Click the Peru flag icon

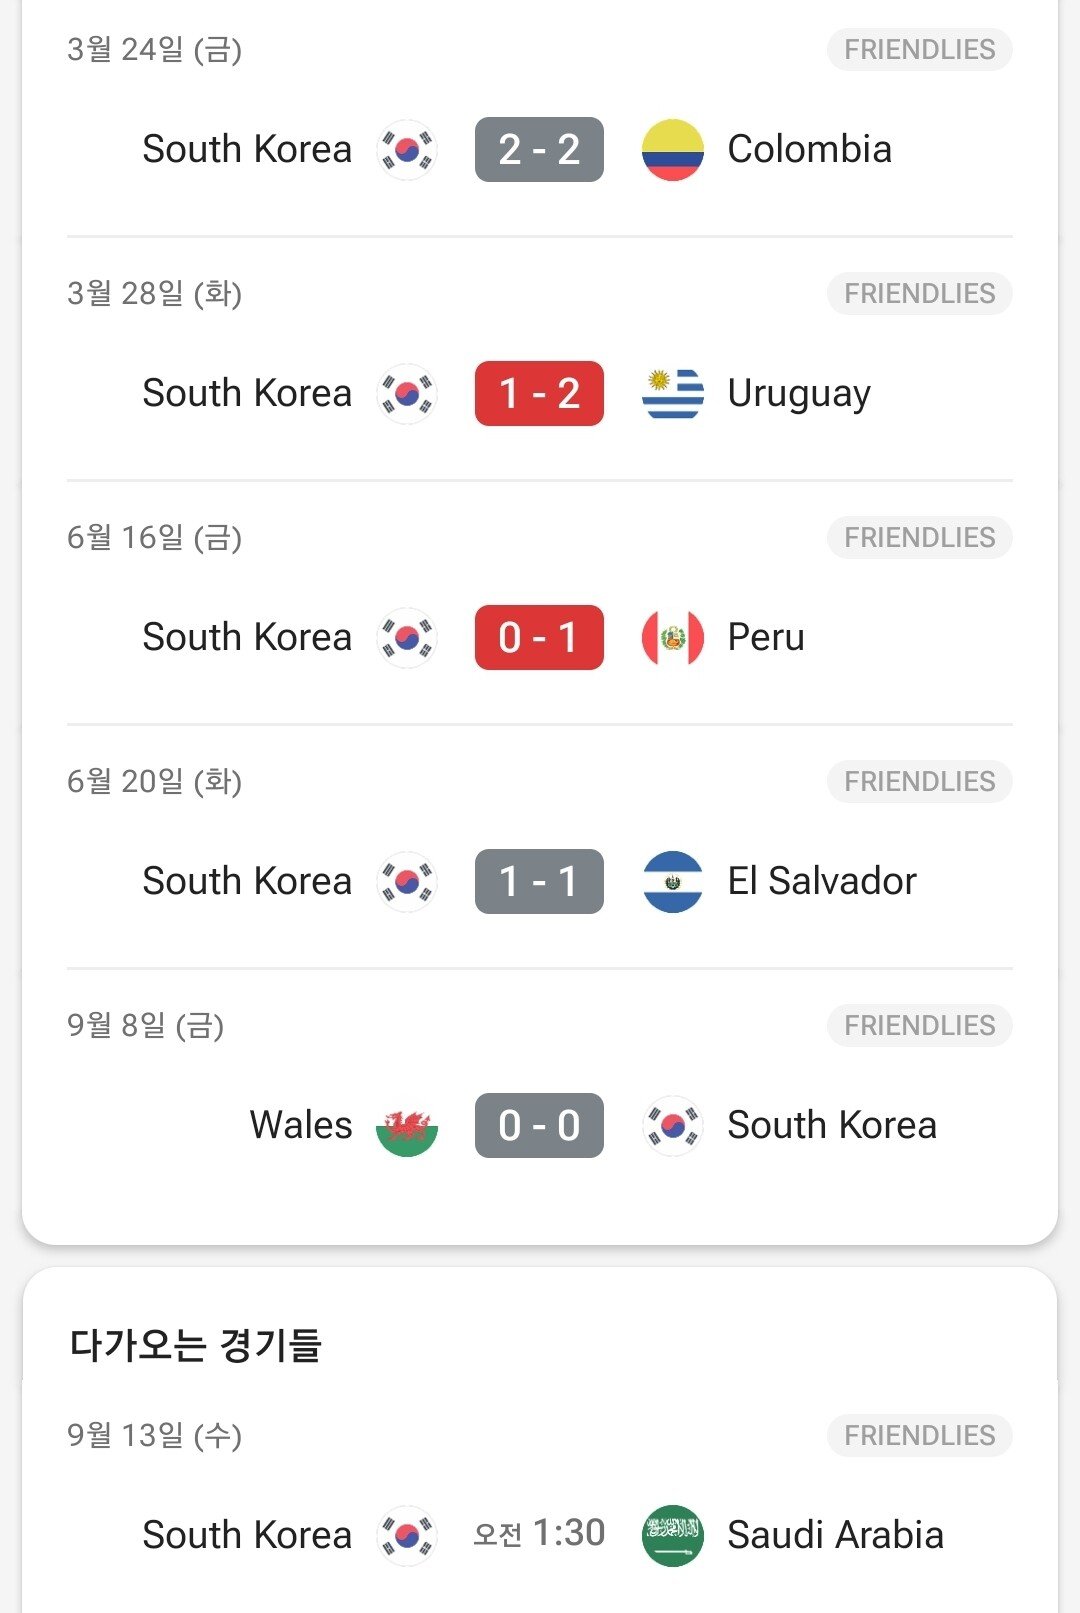[x=672, y=638]
